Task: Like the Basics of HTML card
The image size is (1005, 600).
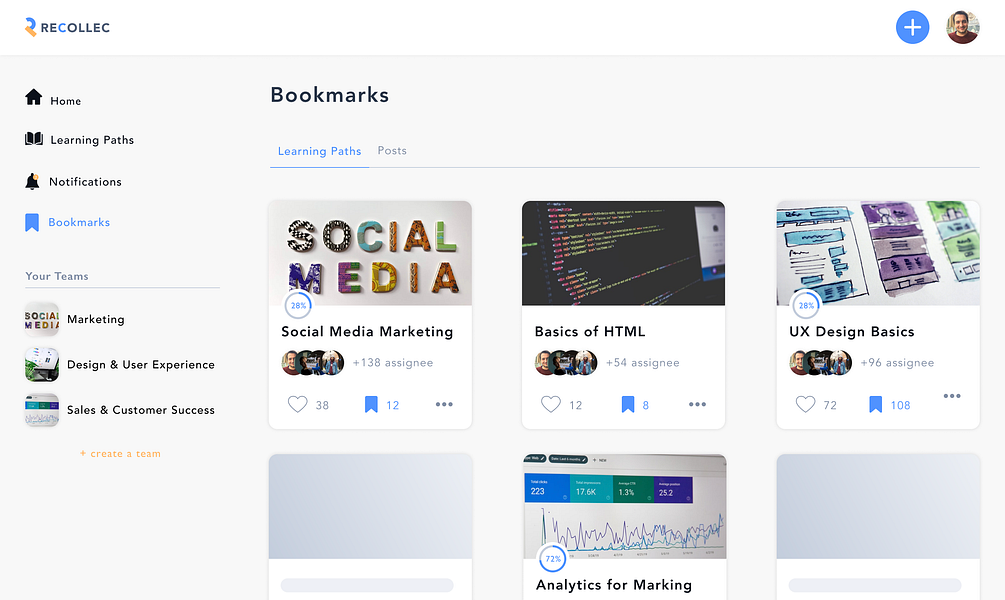Action: (551, 404)
